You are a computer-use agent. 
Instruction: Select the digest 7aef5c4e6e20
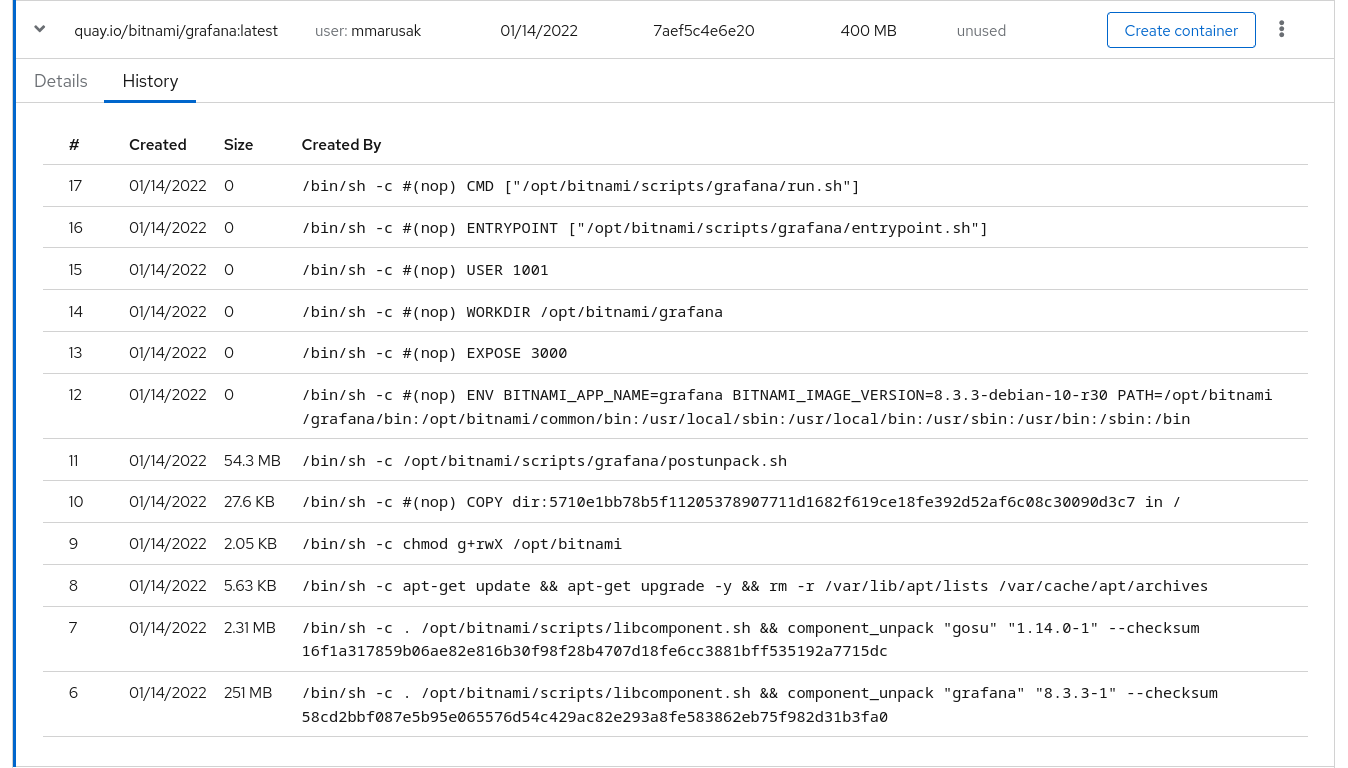[703, 31]
